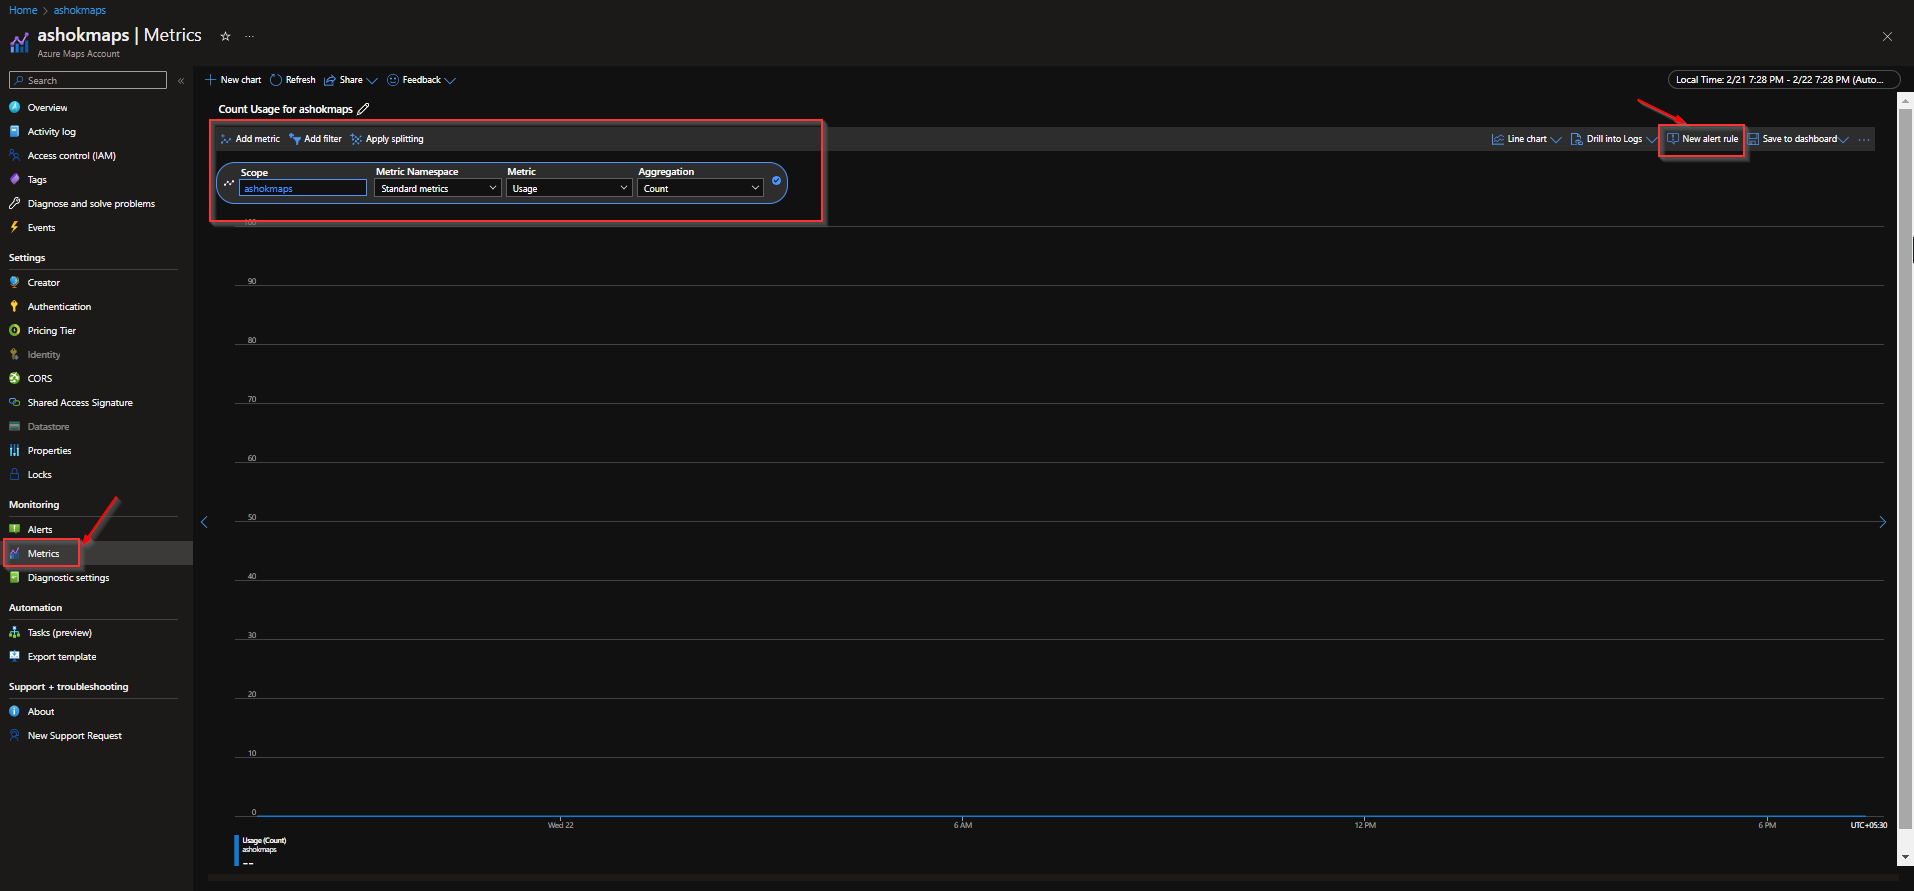
Task: Click the CORS icon
Action: [14, 378]
